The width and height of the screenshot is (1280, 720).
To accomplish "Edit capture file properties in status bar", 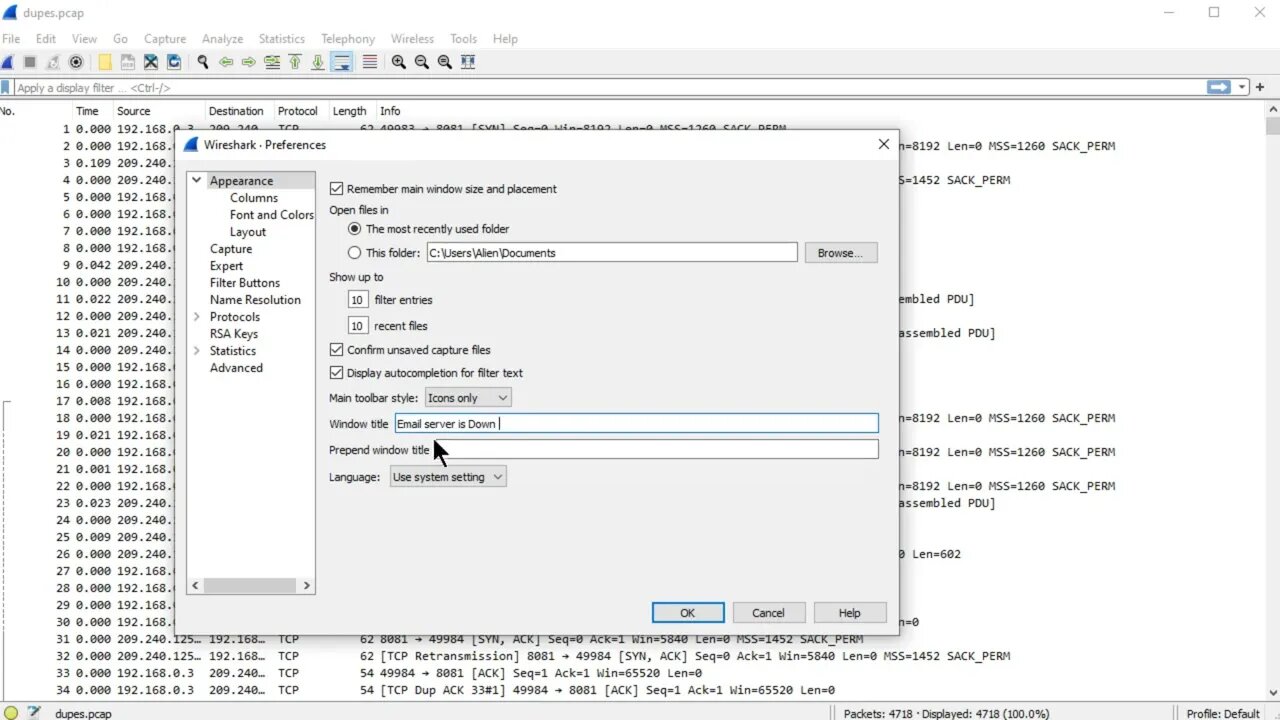I will (x=34, y=713).
